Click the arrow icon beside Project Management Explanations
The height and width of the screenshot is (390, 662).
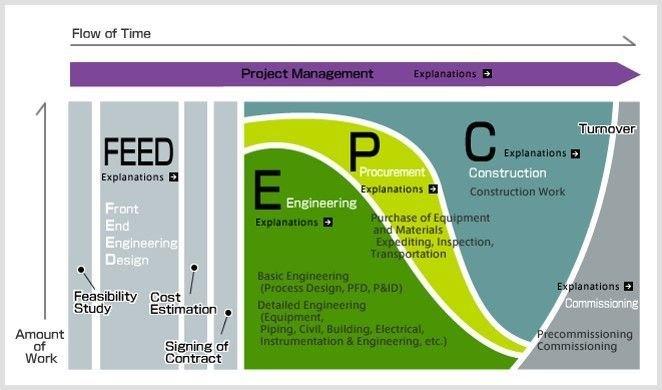[487, 73]
